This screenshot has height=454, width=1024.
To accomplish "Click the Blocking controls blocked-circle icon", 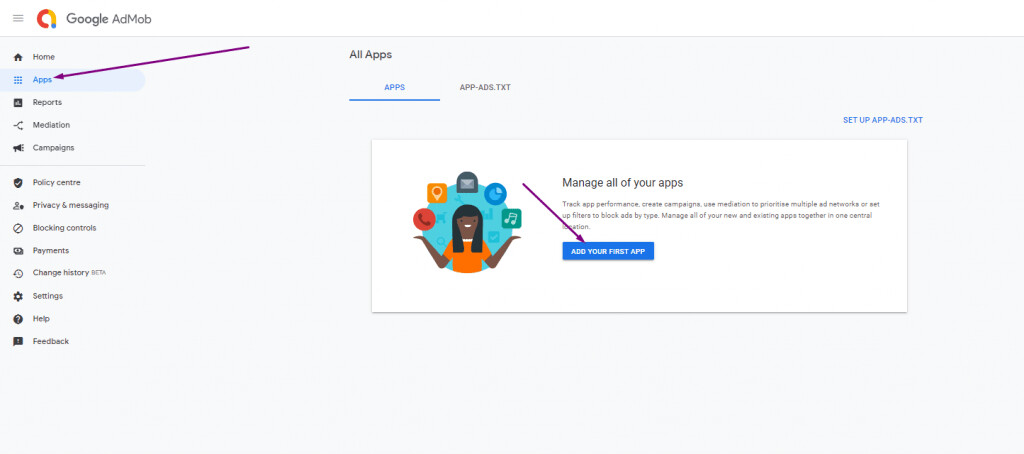I will tap(18, 229).
